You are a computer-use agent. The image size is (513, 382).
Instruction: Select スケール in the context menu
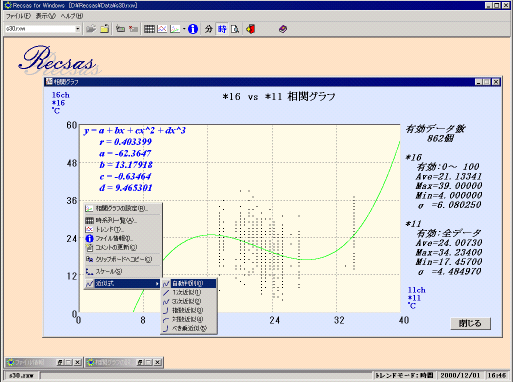click(122, 271)
